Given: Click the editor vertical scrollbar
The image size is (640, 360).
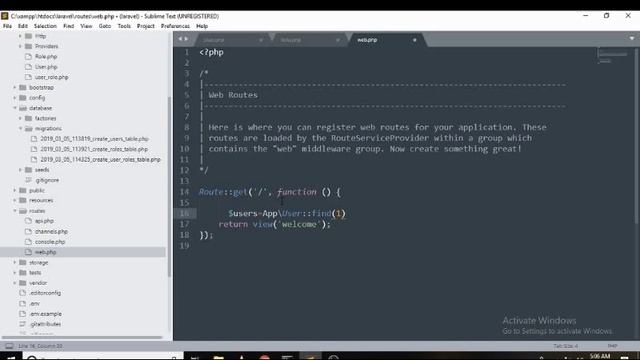Looking at the screenshot, I should pos(637,135).
